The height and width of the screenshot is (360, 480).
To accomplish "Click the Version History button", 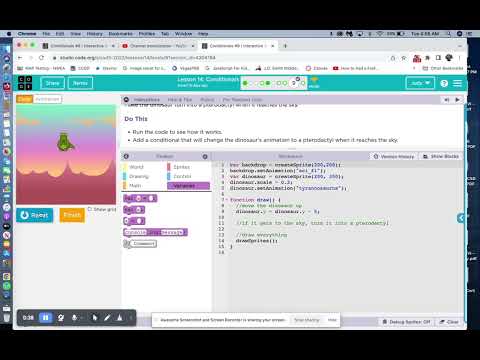I will (x=393, y=156).
